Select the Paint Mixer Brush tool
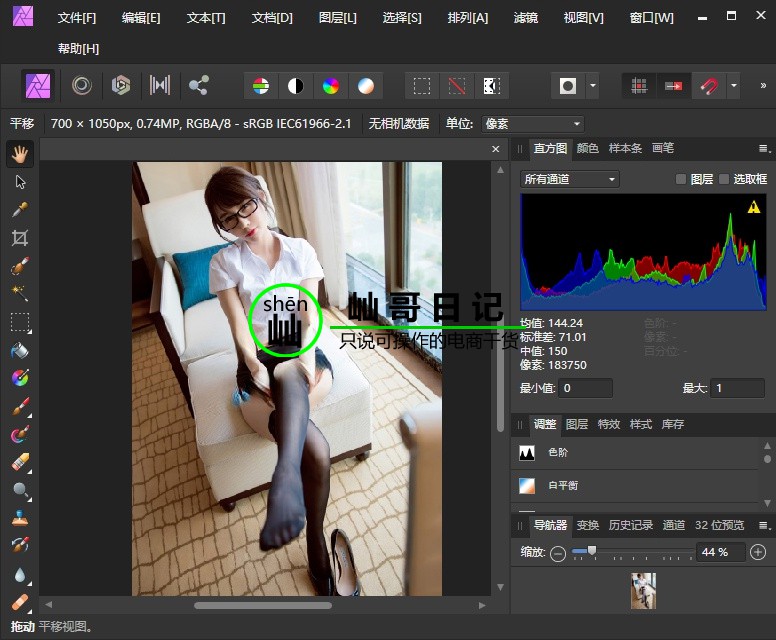 click(20, 434)
